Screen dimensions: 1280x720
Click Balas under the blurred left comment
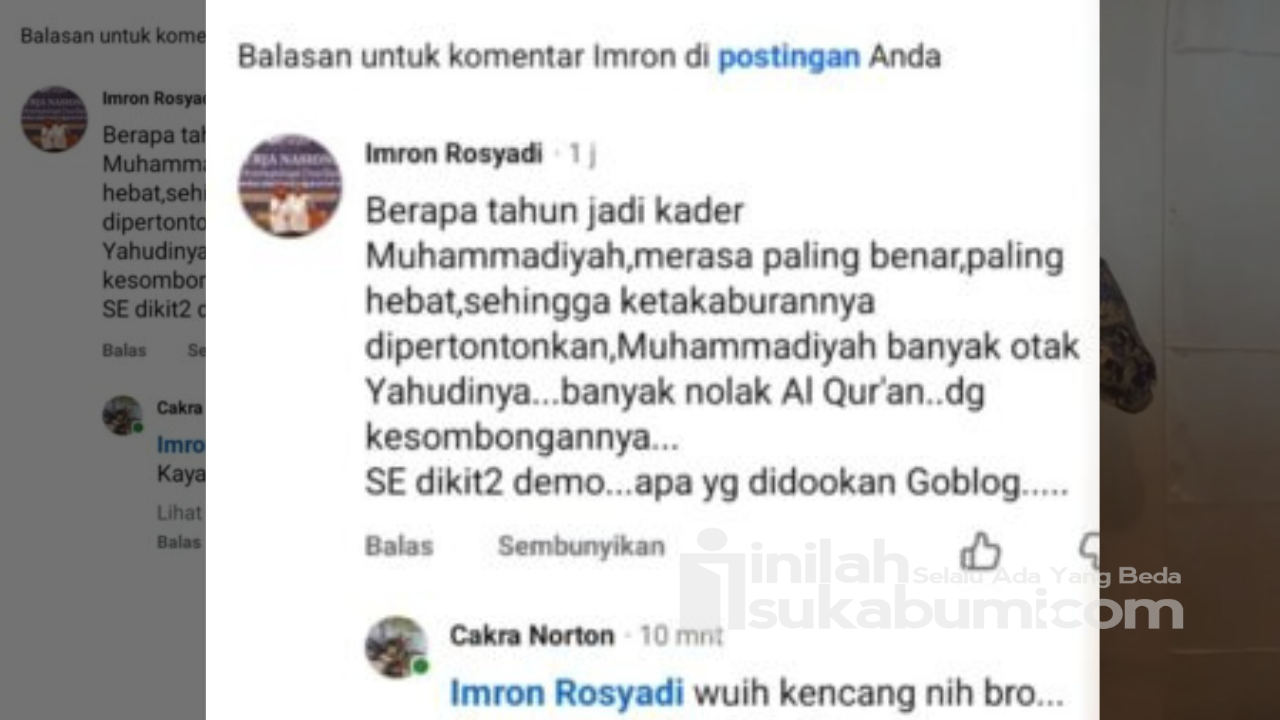click(124, 350)
